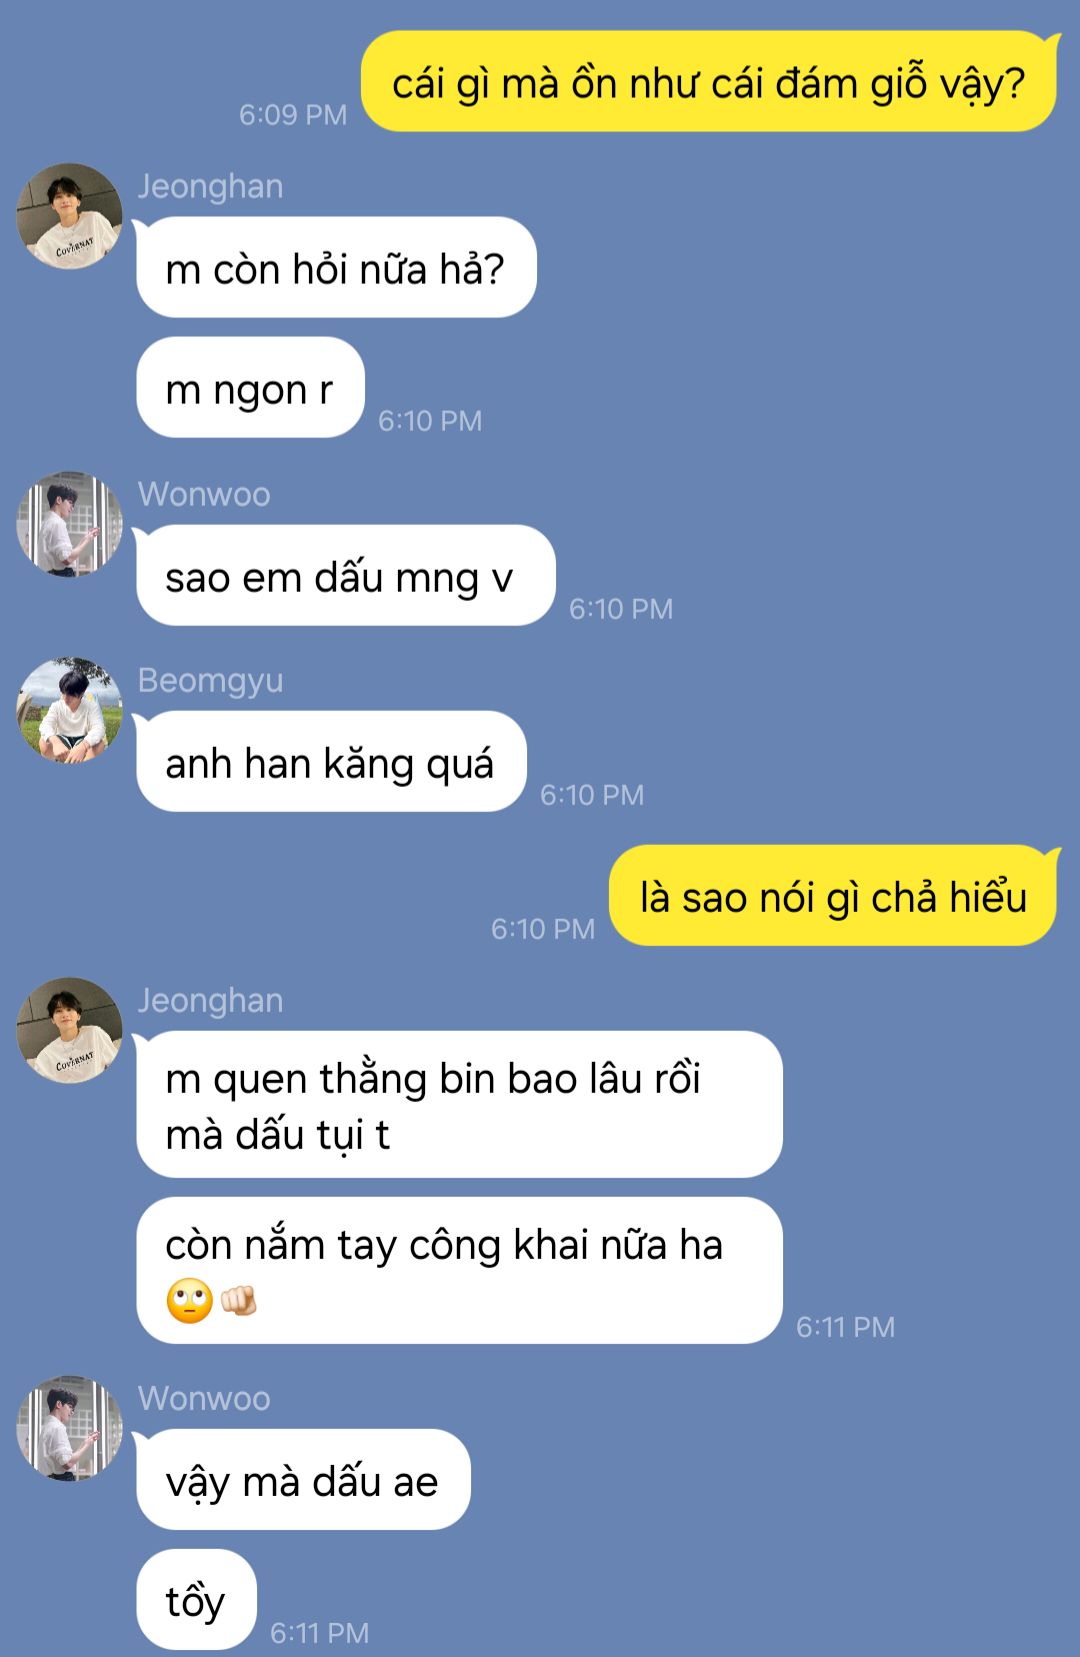
Task: Open Beomgyu's profile picture
Action: point(69,710)
